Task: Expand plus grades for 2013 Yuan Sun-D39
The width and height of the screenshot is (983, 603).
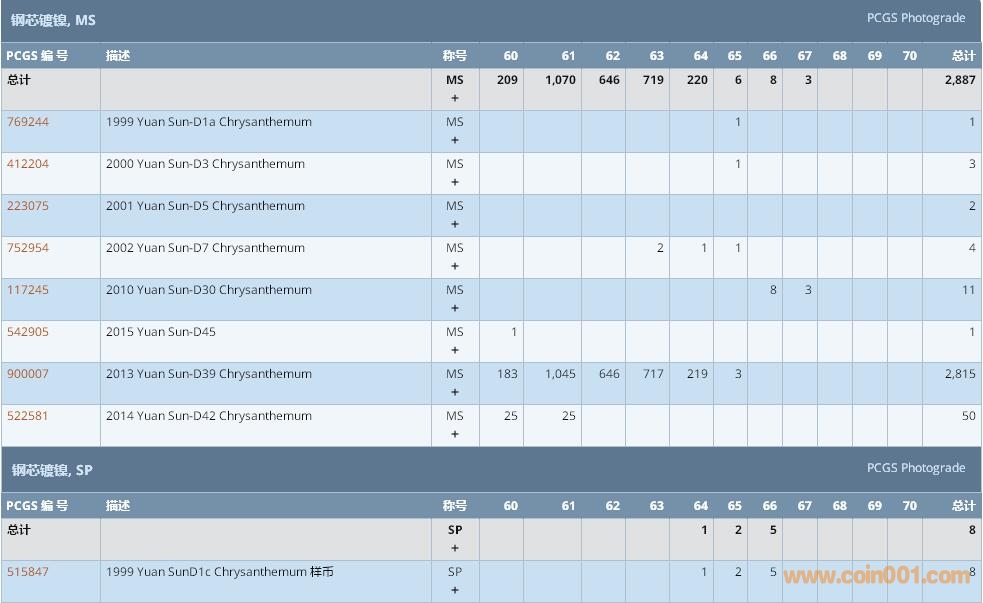Action: [x=455, y=392]
